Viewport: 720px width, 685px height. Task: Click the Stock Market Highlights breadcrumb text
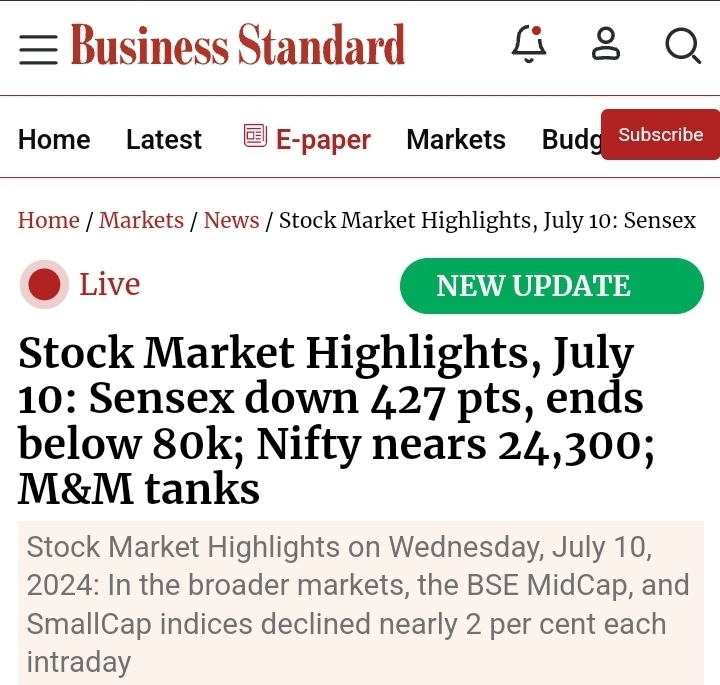(487, 220)
